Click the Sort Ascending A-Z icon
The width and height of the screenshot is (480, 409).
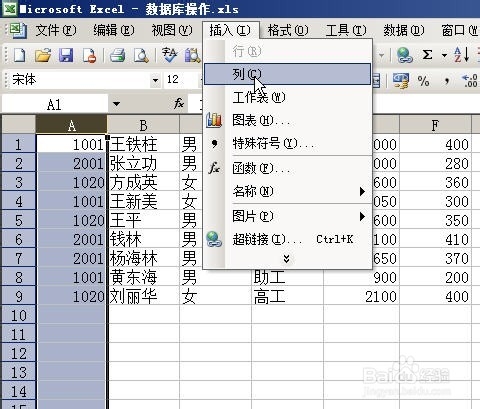coord(462,55)
